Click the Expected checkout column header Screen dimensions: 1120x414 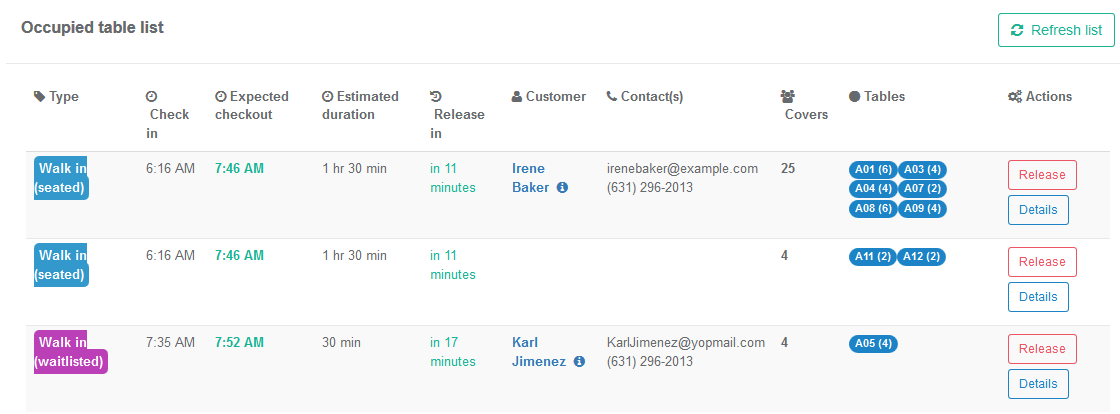pyautogui.click(x=252, y=106)
